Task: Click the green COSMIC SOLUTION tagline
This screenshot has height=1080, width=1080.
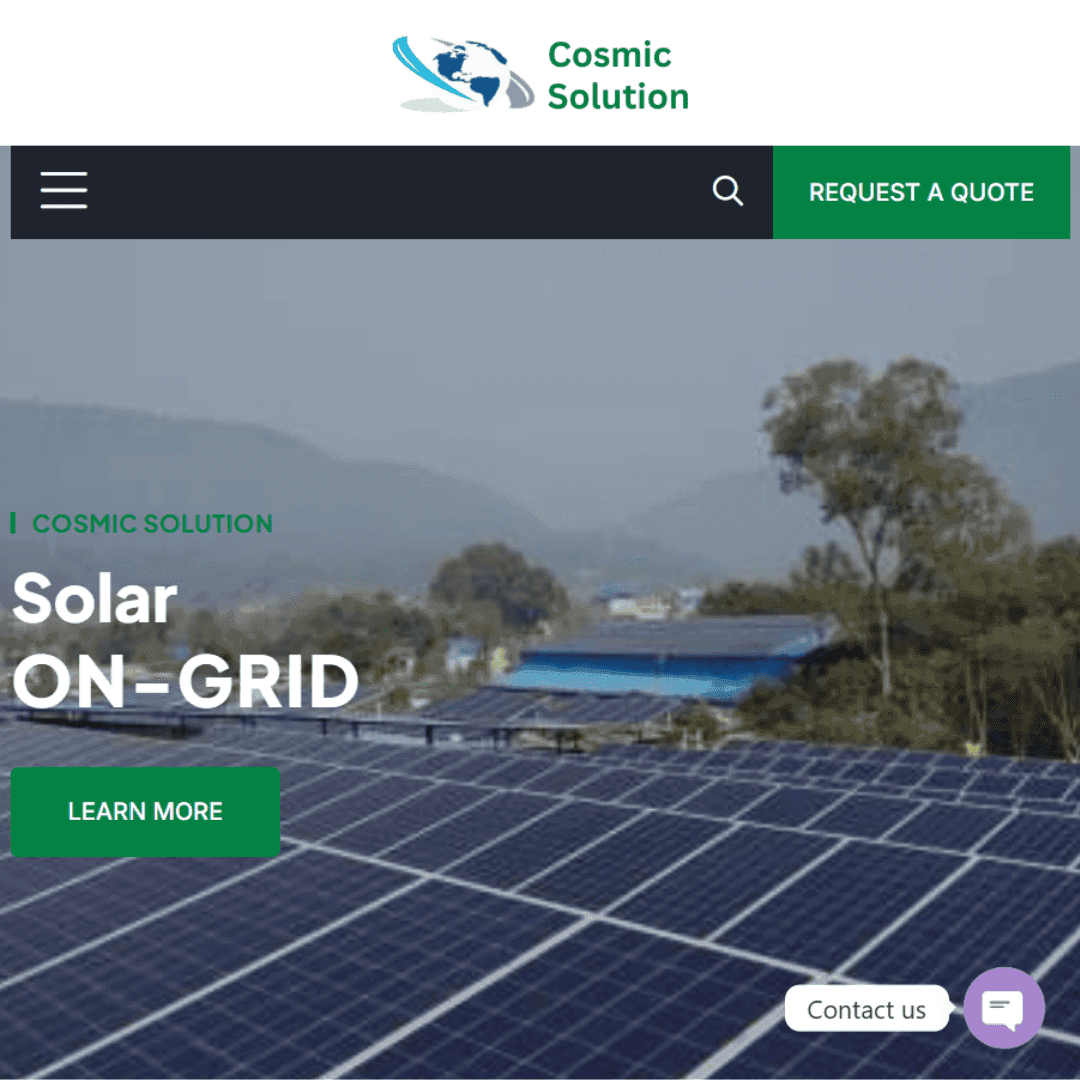Action: tap(152, 523)
